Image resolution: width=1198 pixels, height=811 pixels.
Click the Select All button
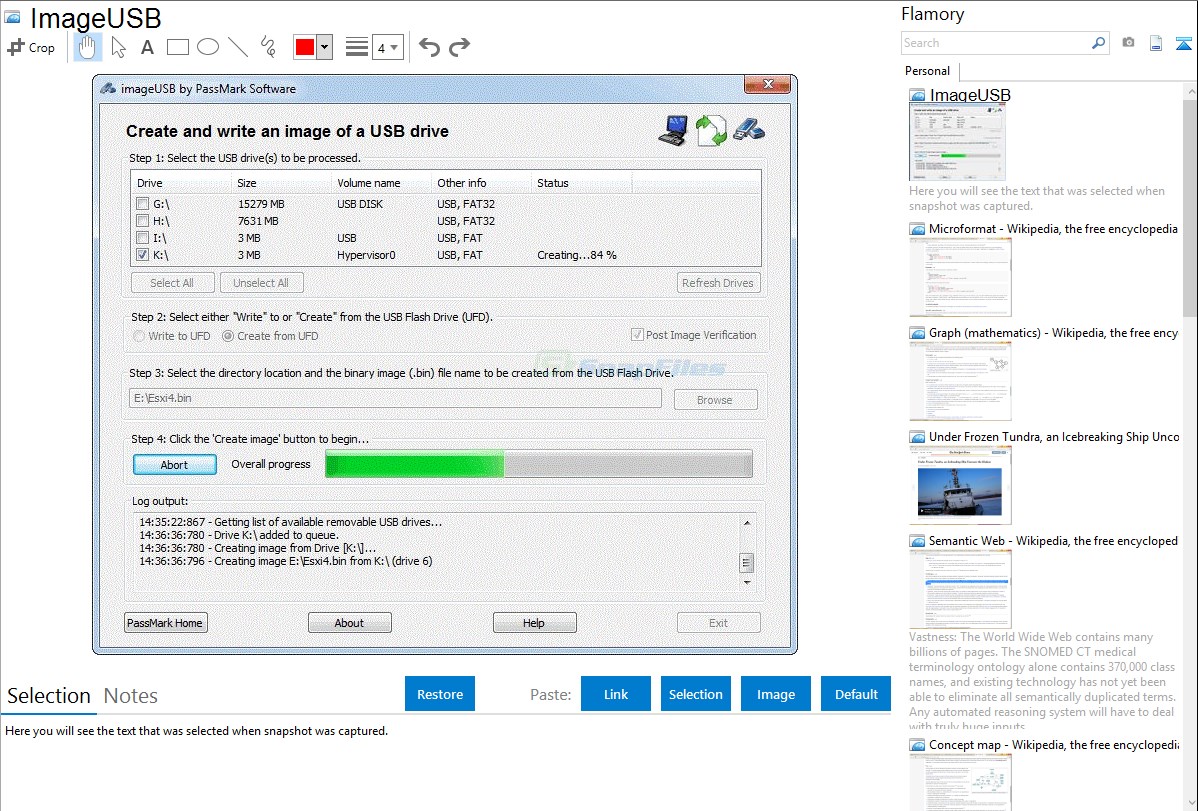click(172, 283)
